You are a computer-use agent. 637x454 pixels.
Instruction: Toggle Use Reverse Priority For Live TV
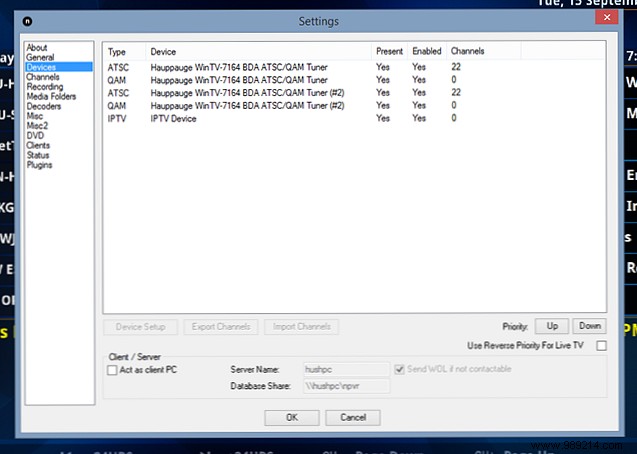click(x=601, y=346)
